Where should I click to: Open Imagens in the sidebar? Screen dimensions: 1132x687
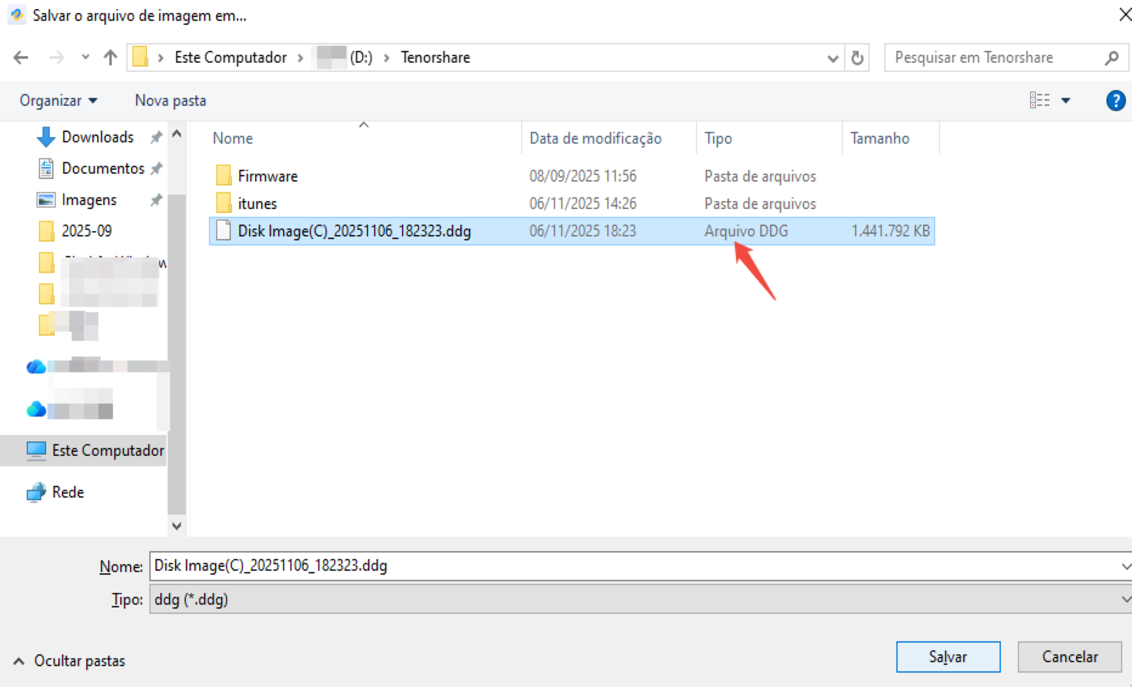(89, 200)
